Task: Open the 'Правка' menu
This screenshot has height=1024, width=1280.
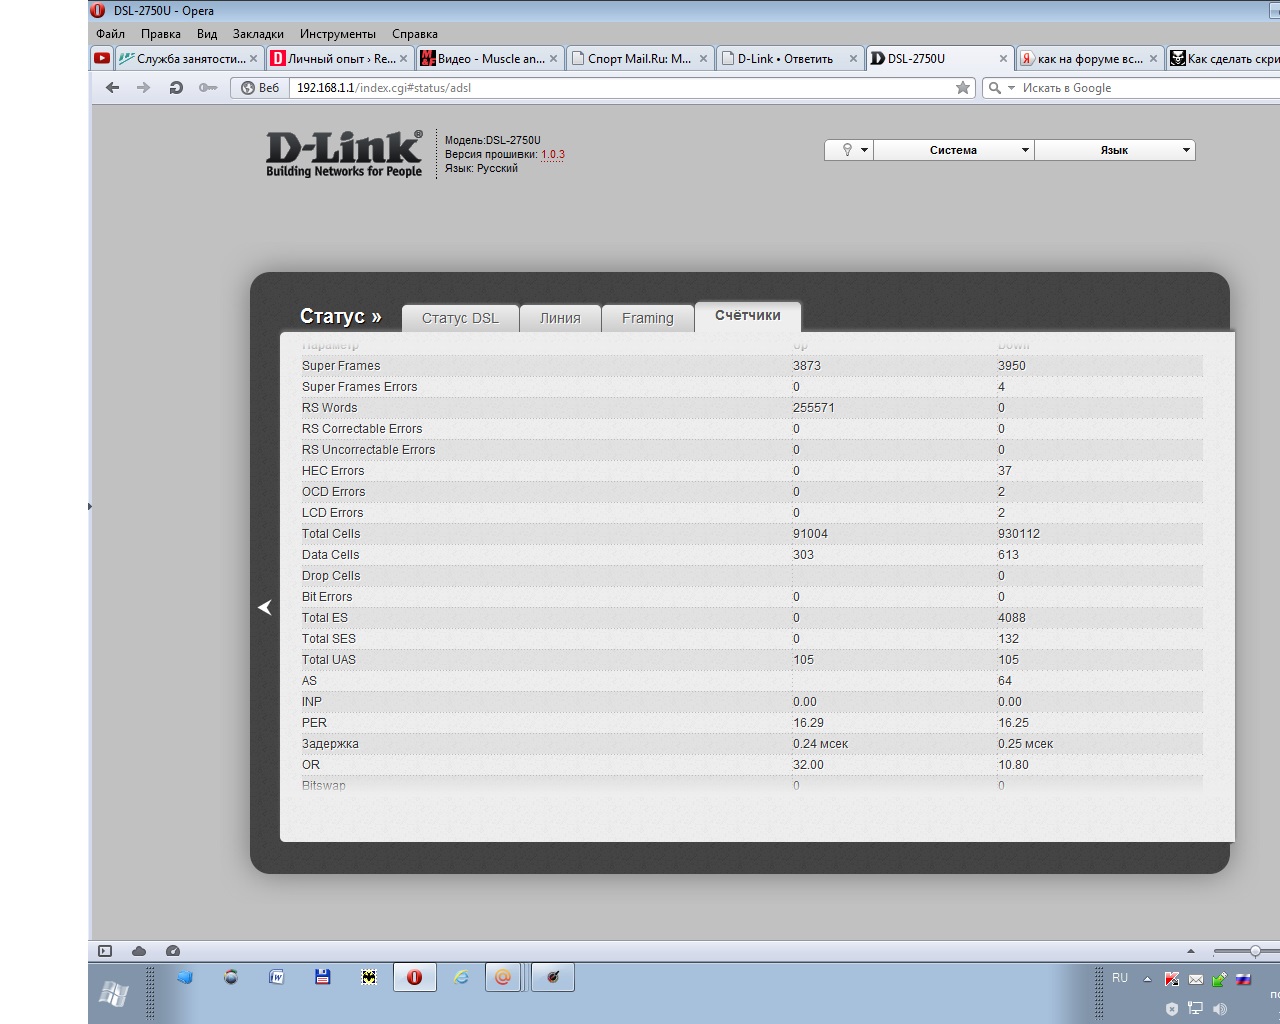Action: click(x=161, y=34)
